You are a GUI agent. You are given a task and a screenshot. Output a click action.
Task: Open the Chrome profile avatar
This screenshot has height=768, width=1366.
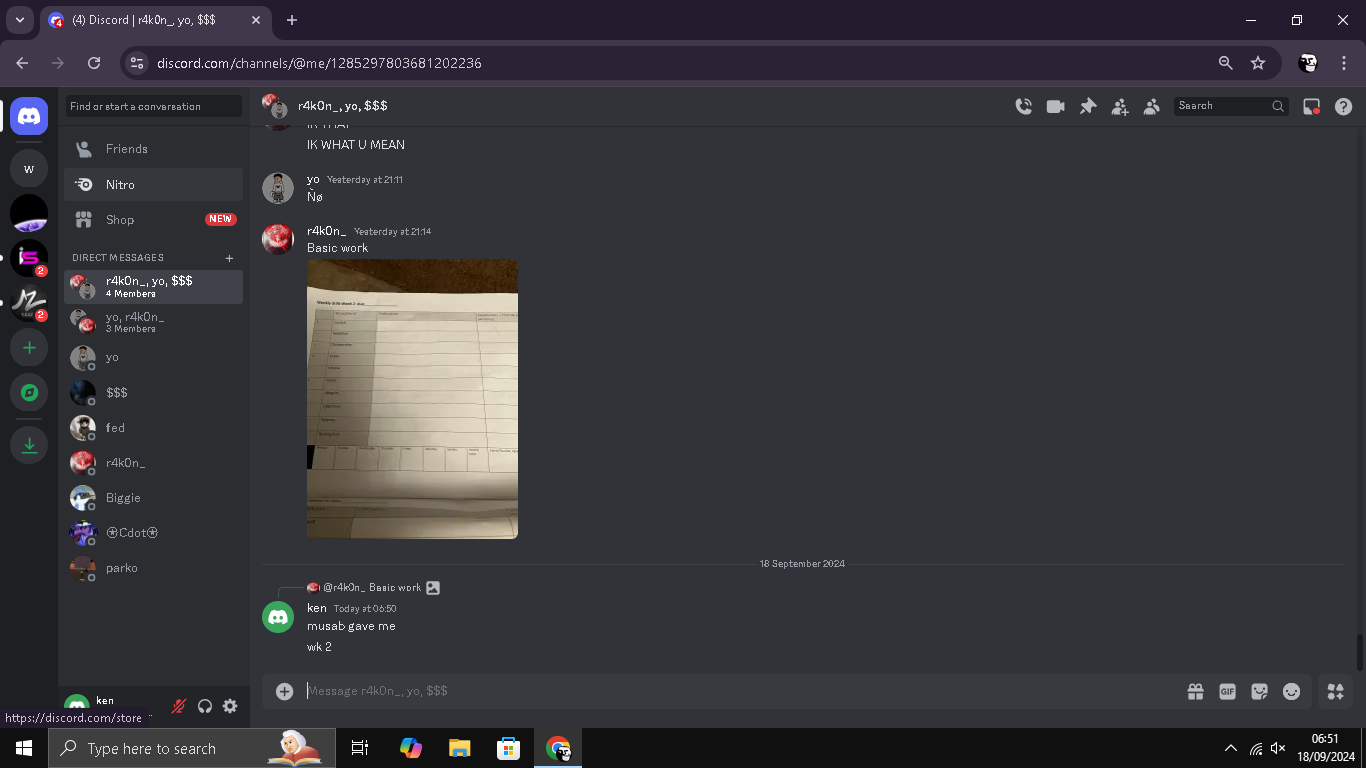pyautogui.click(x=1308, y=63)
